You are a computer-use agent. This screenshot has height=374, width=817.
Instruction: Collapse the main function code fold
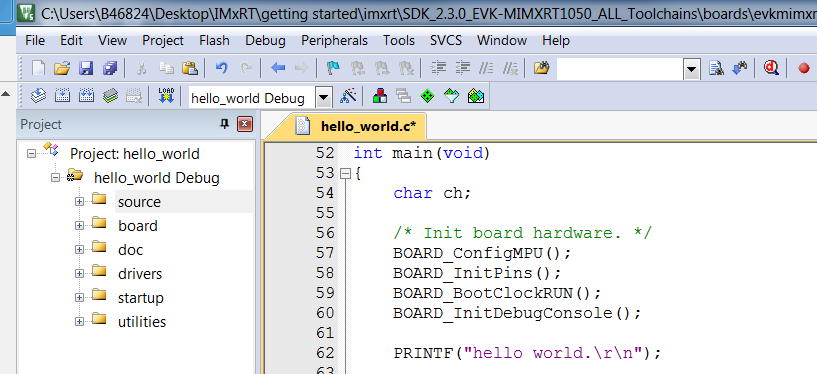[345, 174]
